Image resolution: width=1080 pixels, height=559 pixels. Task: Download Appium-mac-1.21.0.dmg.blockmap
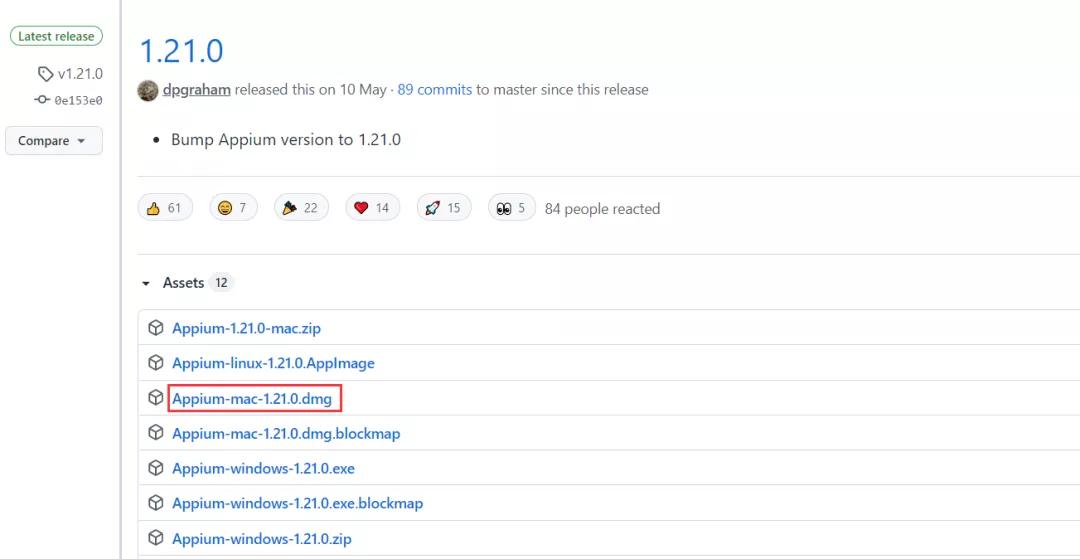[286, 434]
